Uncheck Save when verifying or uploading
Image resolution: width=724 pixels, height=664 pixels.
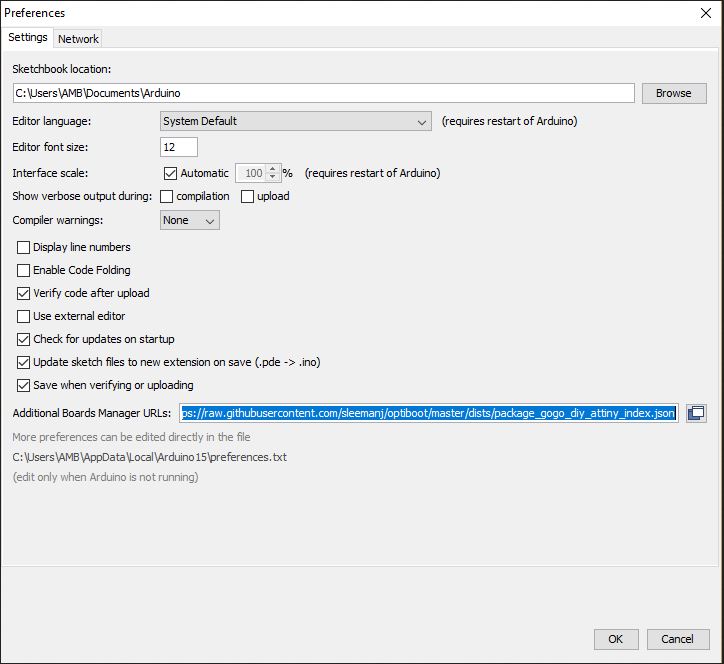point(23,385)
